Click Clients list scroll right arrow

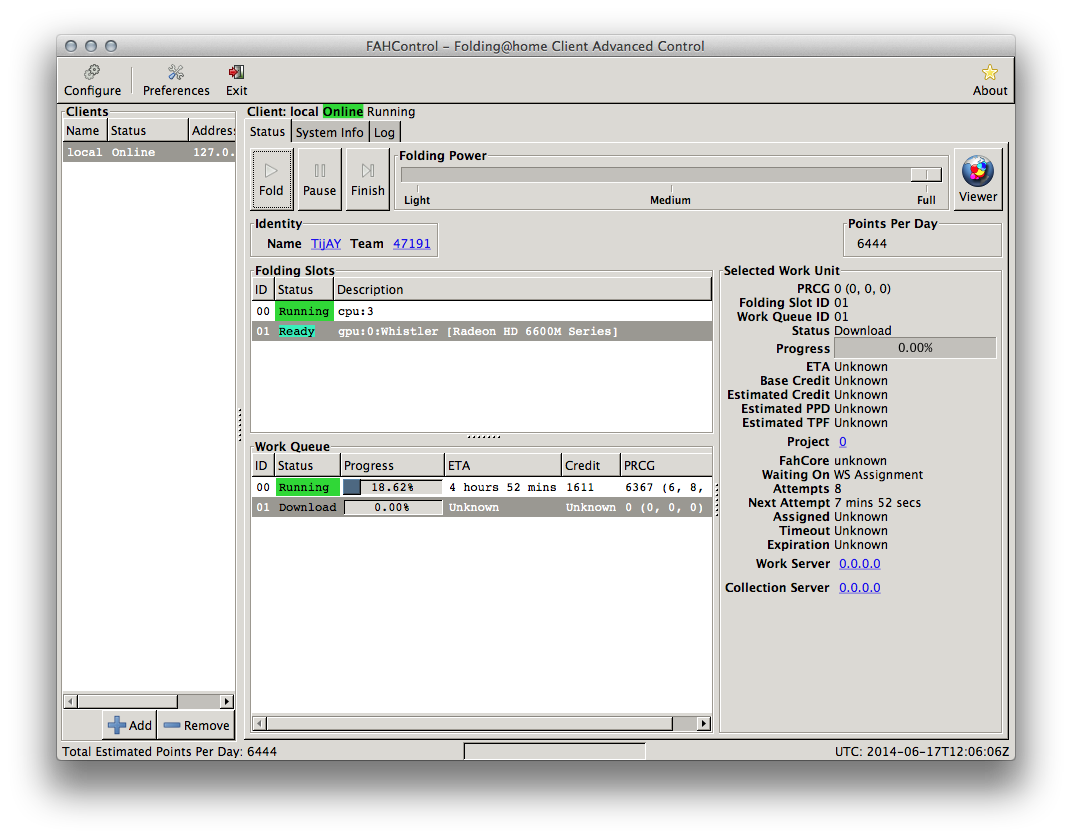pos(227,701)
